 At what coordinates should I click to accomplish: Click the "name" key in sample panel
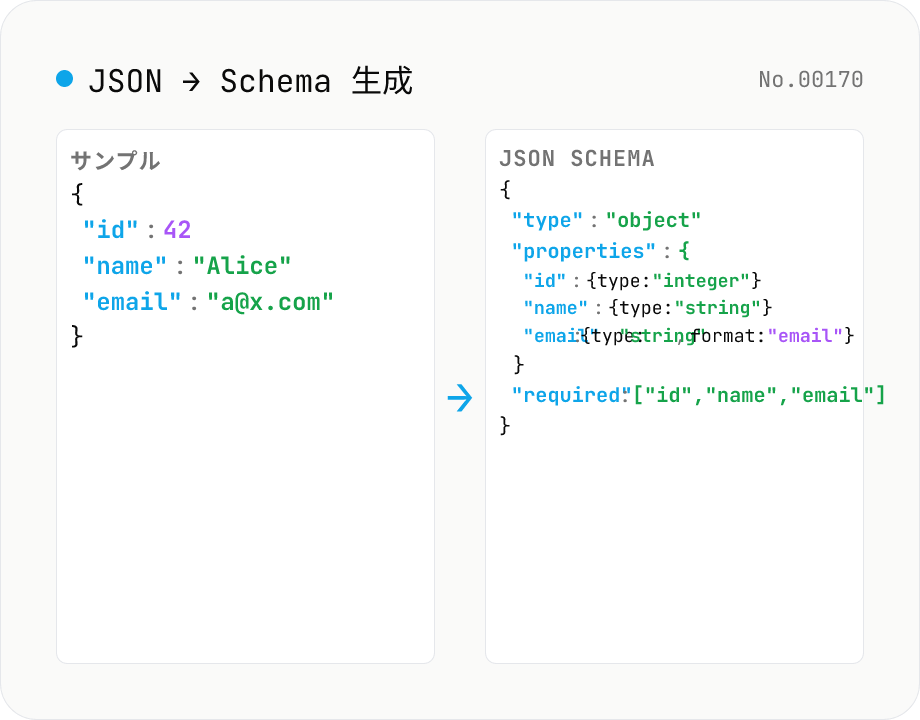pos(125,266)
